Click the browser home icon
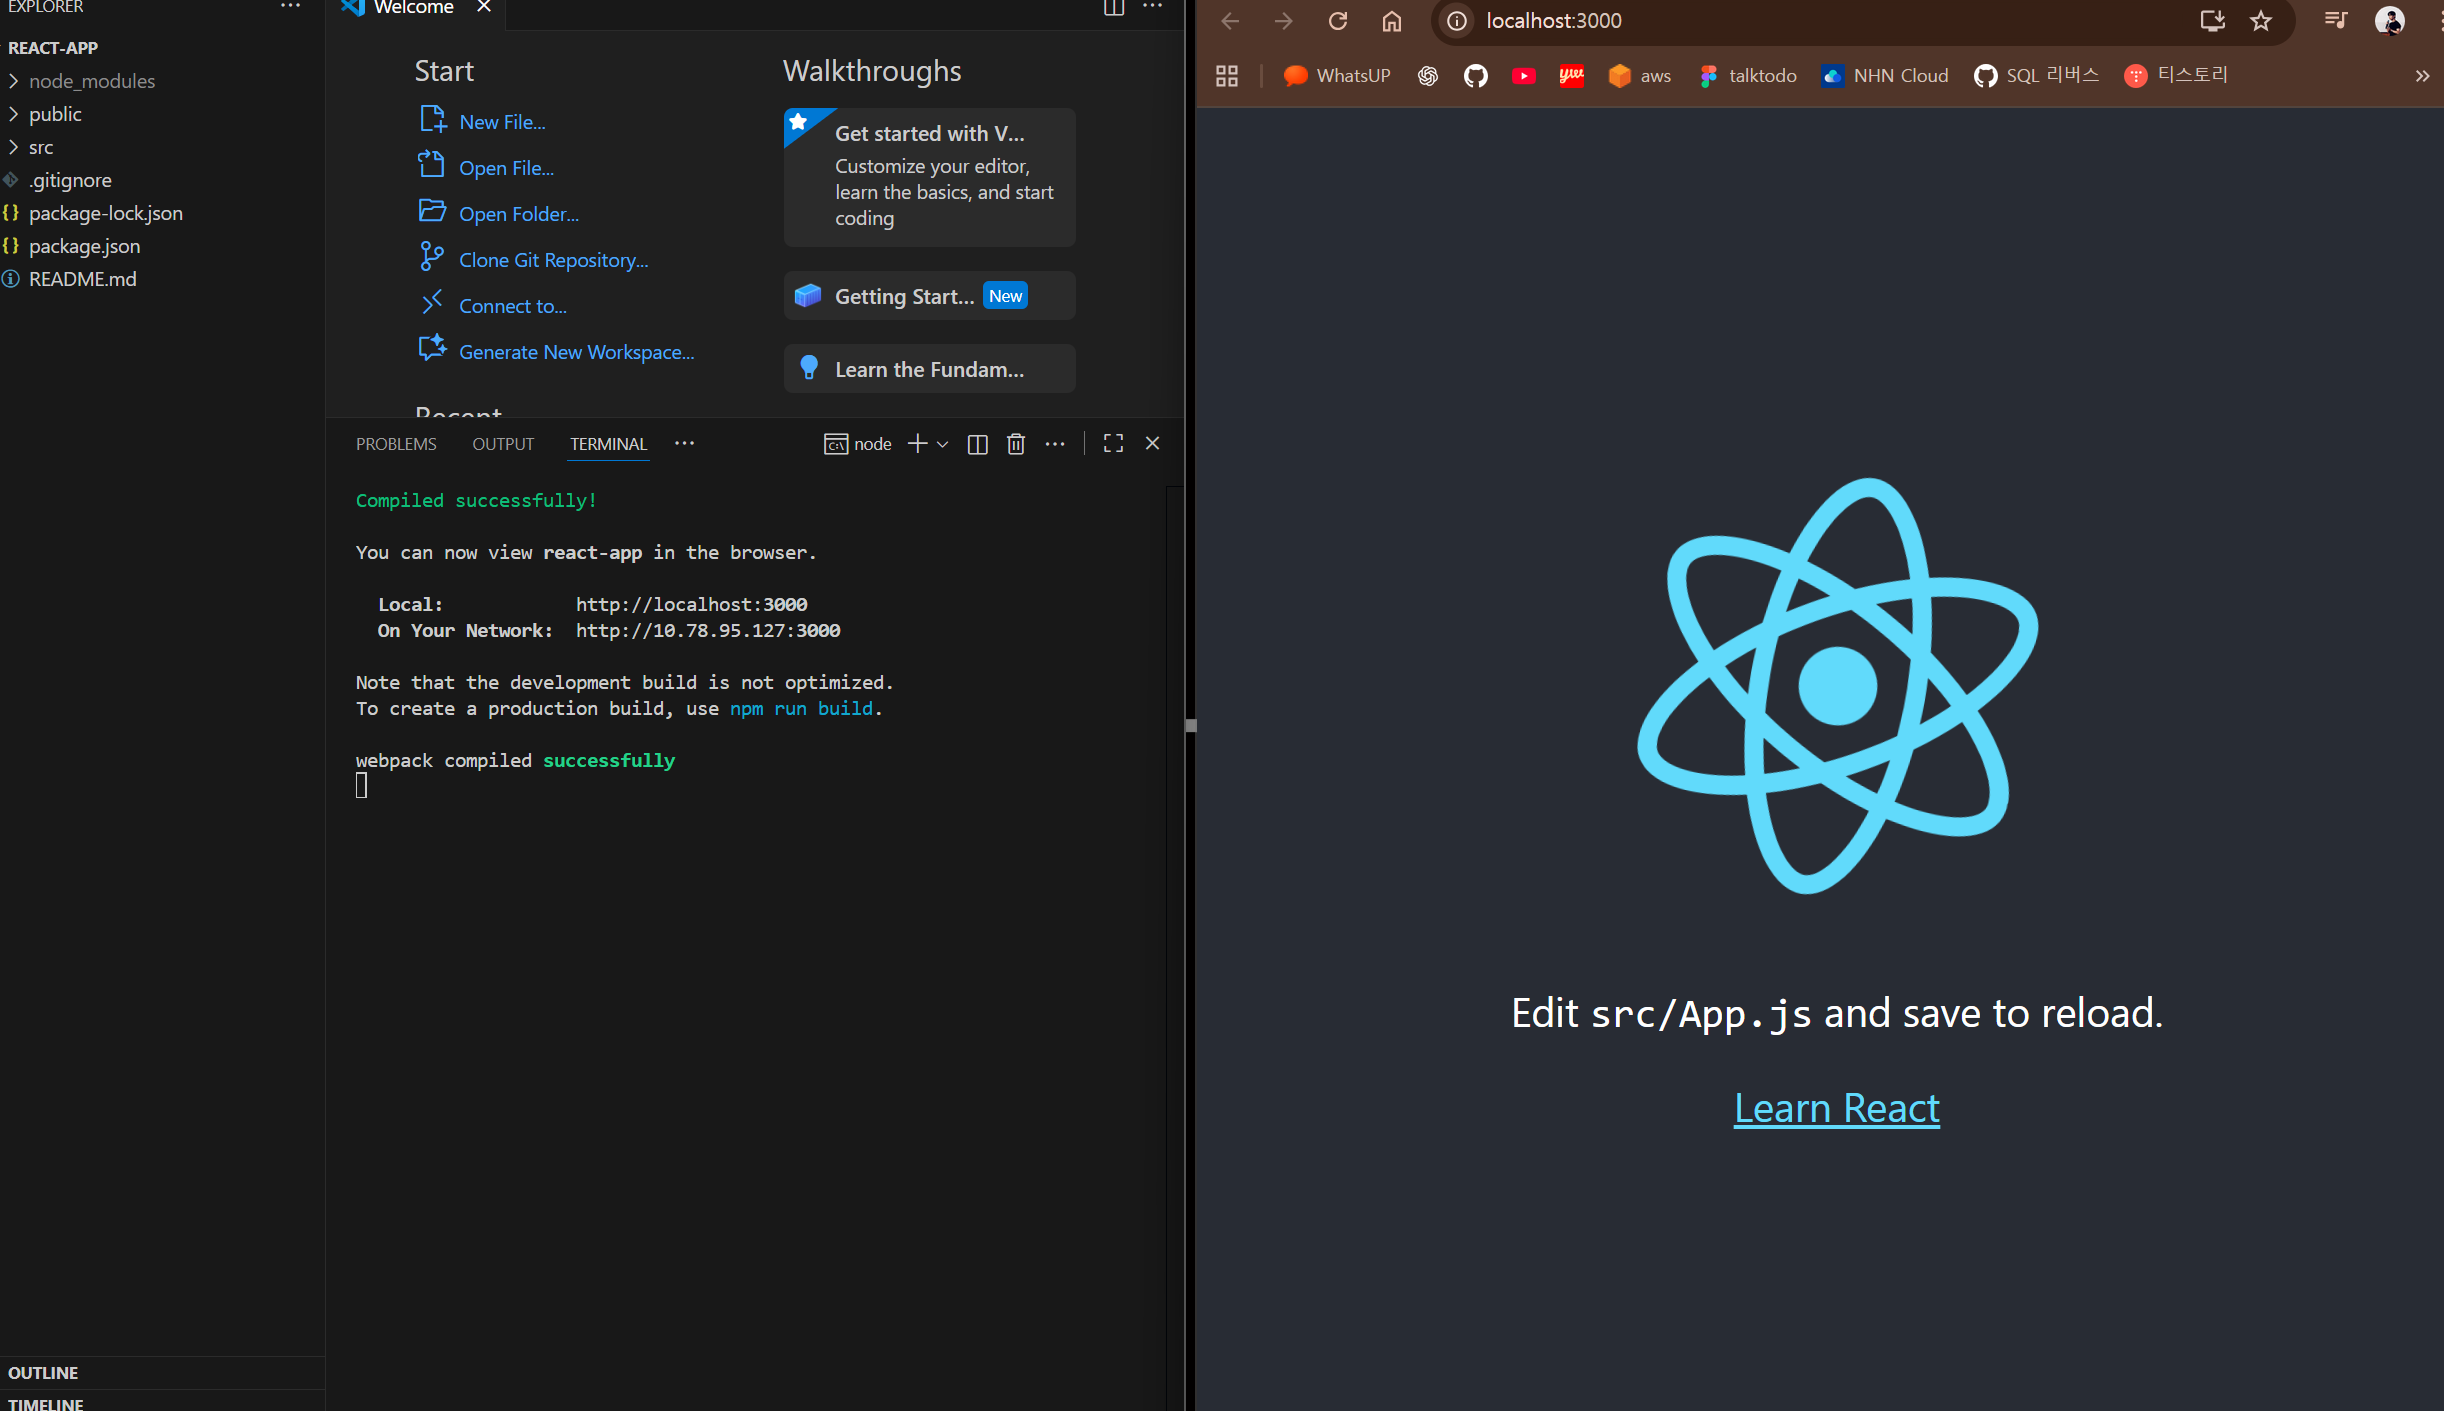Image resolution: width=2444 pixels, height=1411 pixels. [1391, 21]
